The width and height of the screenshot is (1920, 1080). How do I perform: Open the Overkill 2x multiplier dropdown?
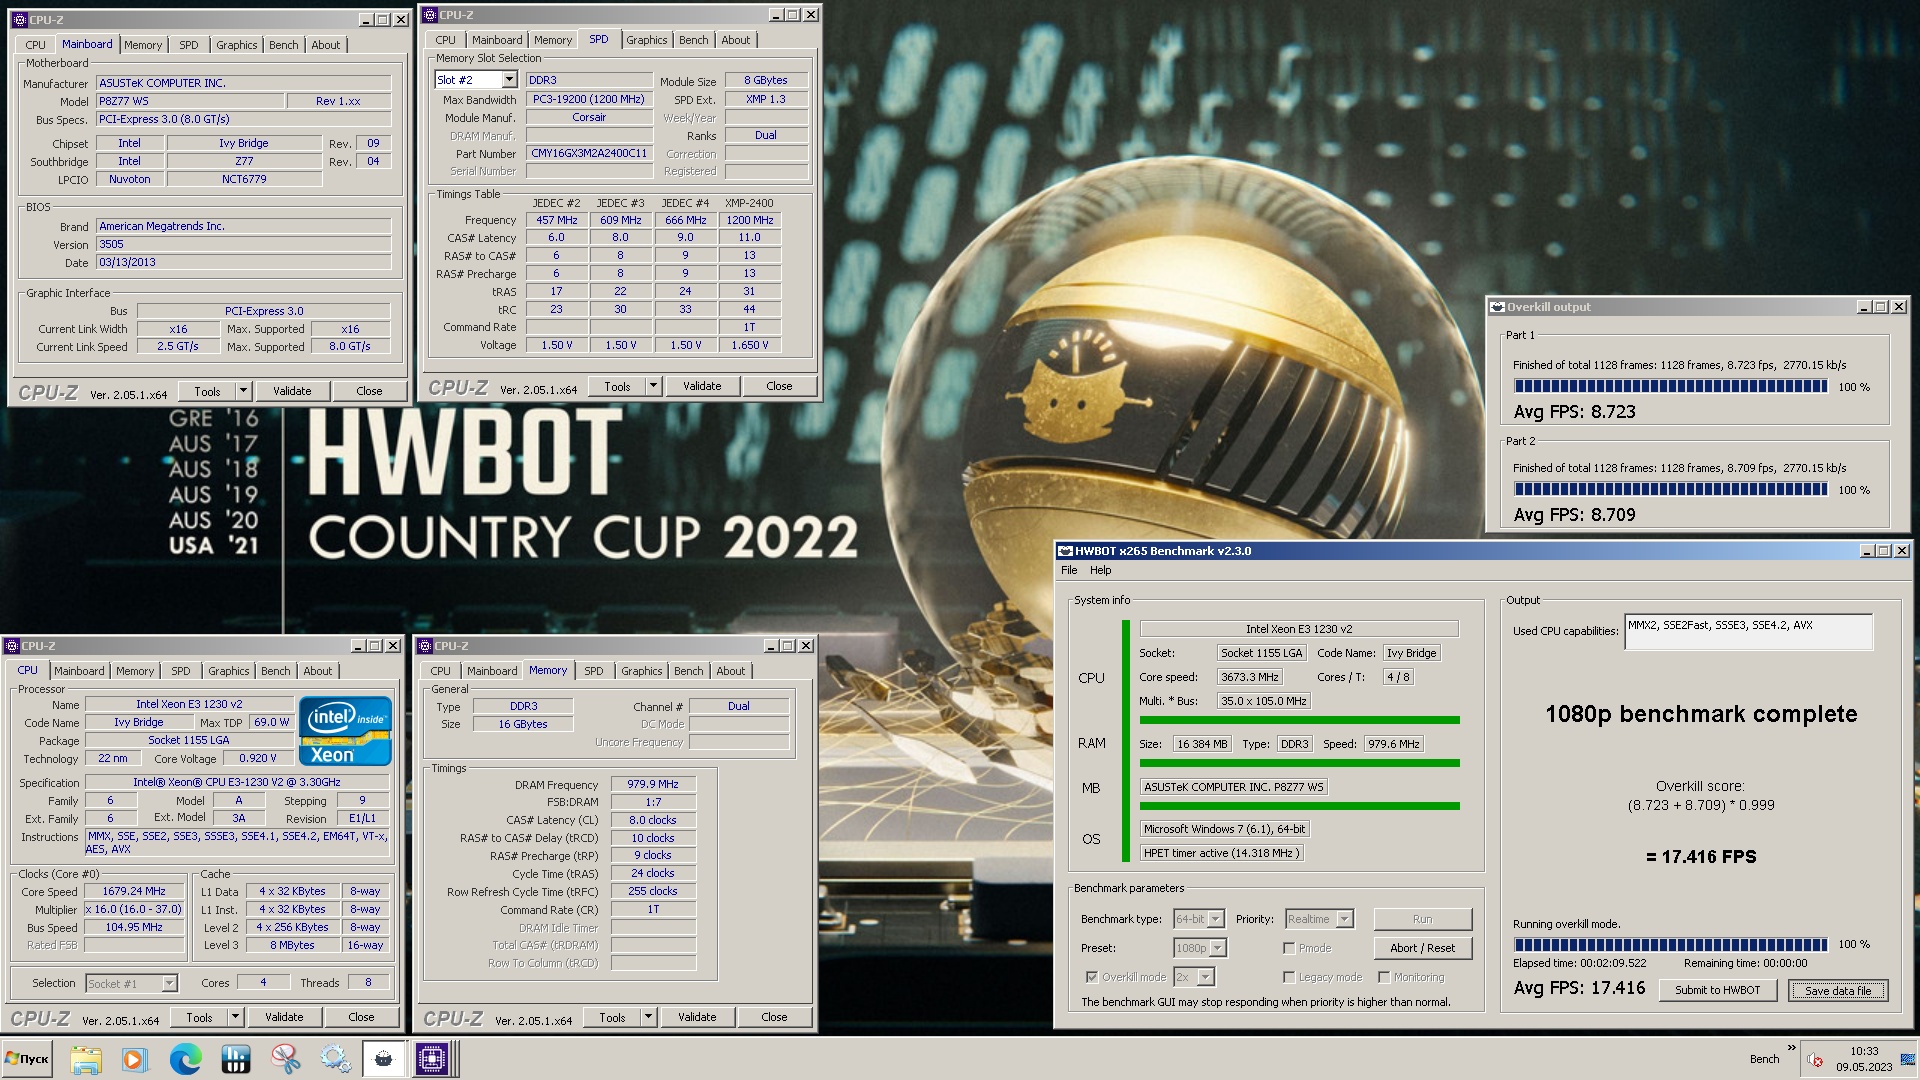(x=1206, y=977)
